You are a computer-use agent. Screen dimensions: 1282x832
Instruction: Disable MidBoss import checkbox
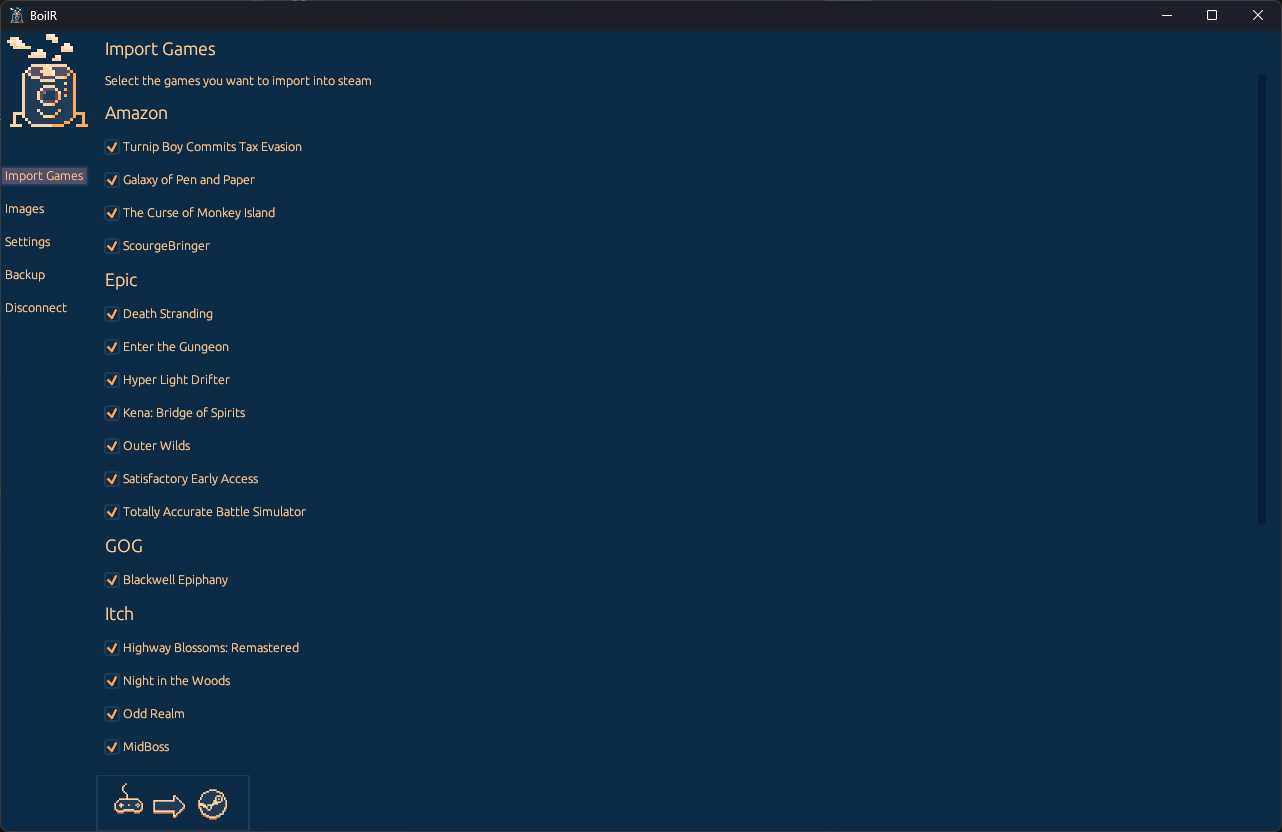[x=111, y=746]
